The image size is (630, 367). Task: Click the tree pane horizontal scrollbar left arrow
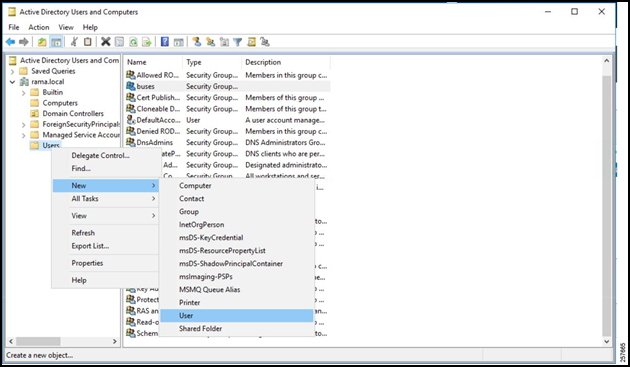(11, 341)
